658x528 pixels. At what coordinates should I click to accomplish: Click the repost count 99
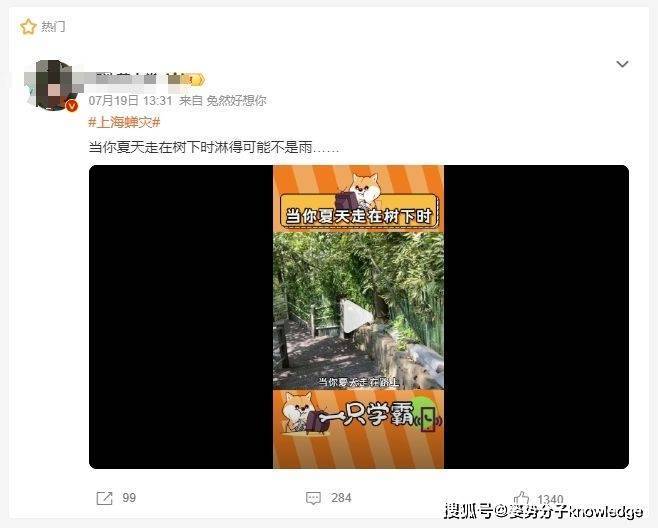[129, 498]
